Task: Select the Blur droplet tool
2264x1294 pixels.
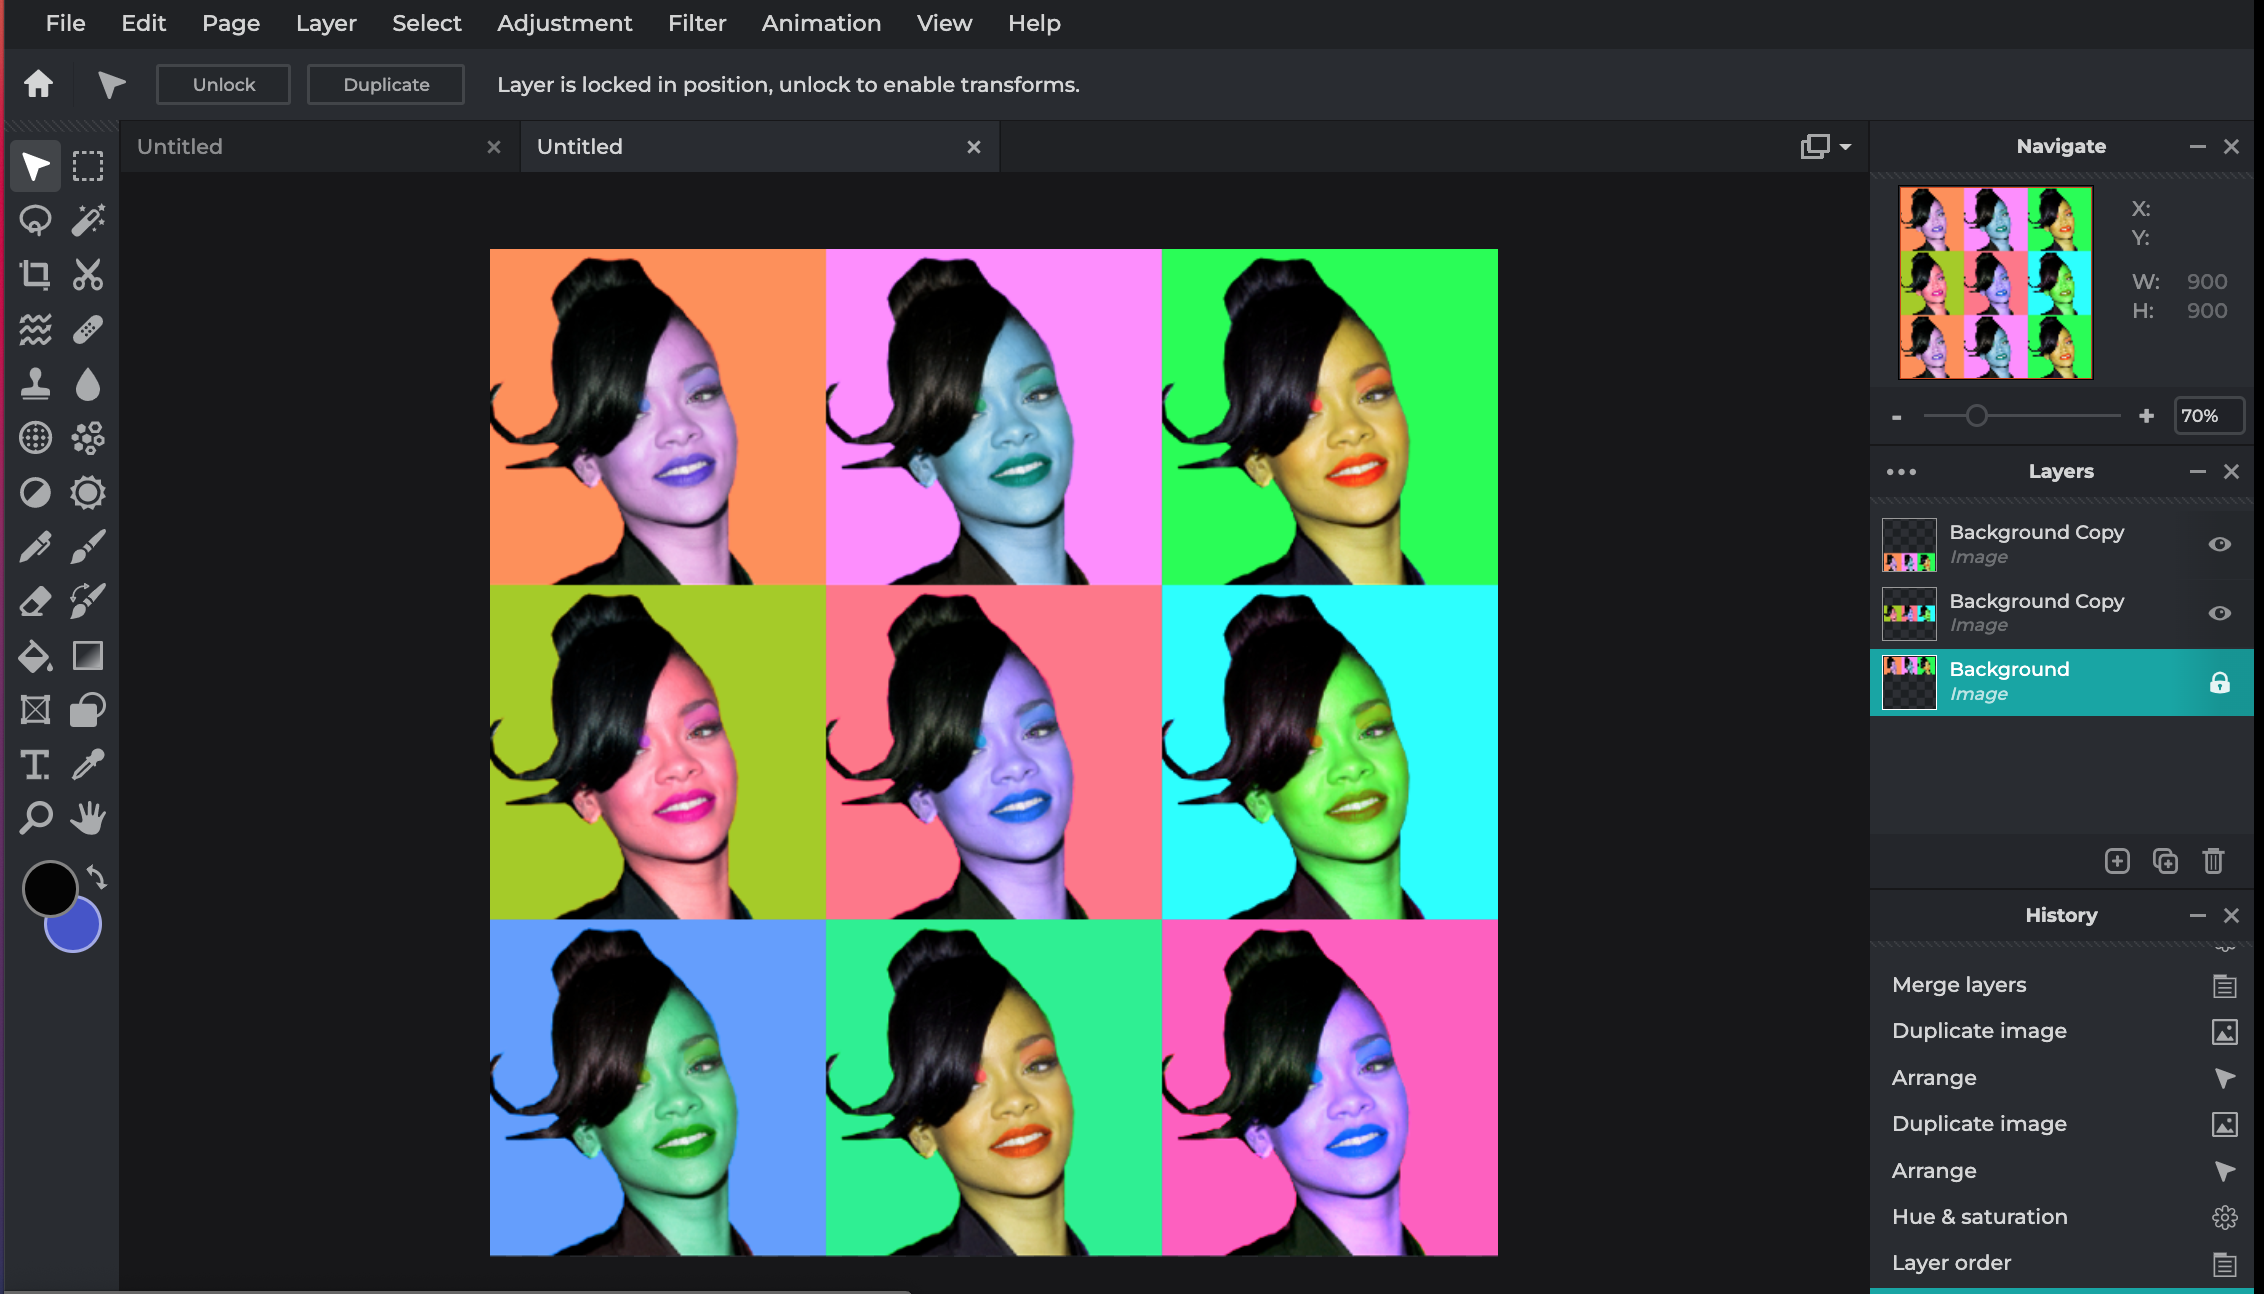Action: pos(88,383)
